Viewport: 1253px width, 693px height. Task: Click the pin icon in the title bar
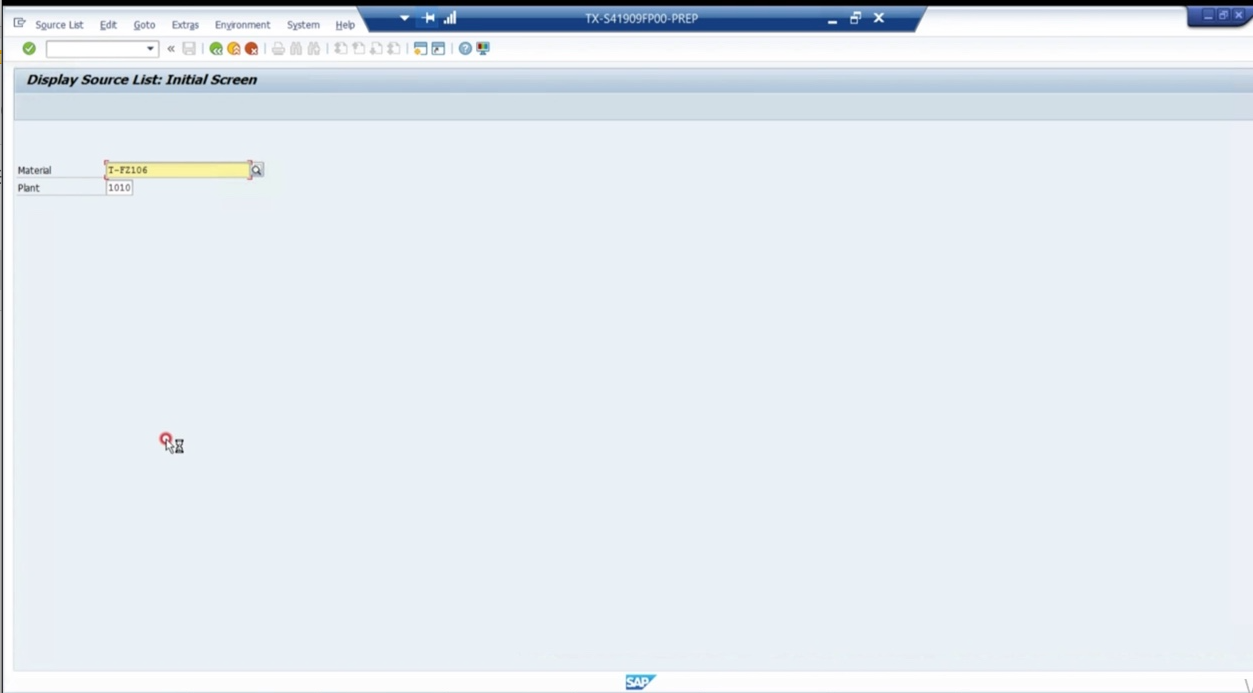(x=429, y=18)
